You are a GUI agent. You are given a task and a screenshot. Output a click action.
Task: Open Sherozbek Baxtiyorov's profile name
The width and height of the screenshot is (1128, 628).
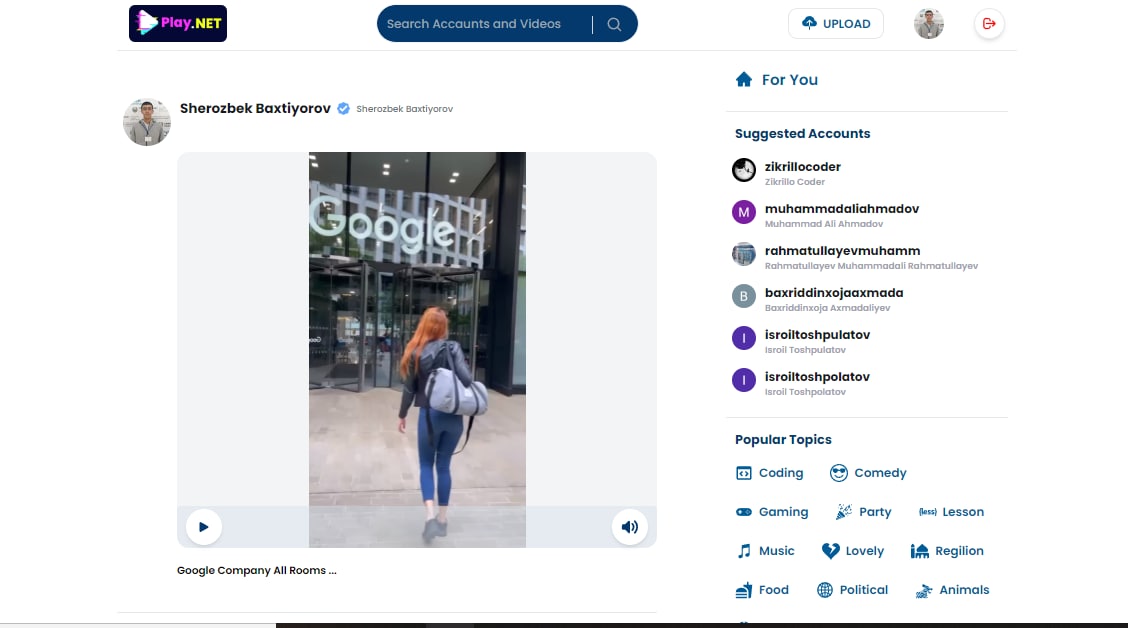pos(255,108)
